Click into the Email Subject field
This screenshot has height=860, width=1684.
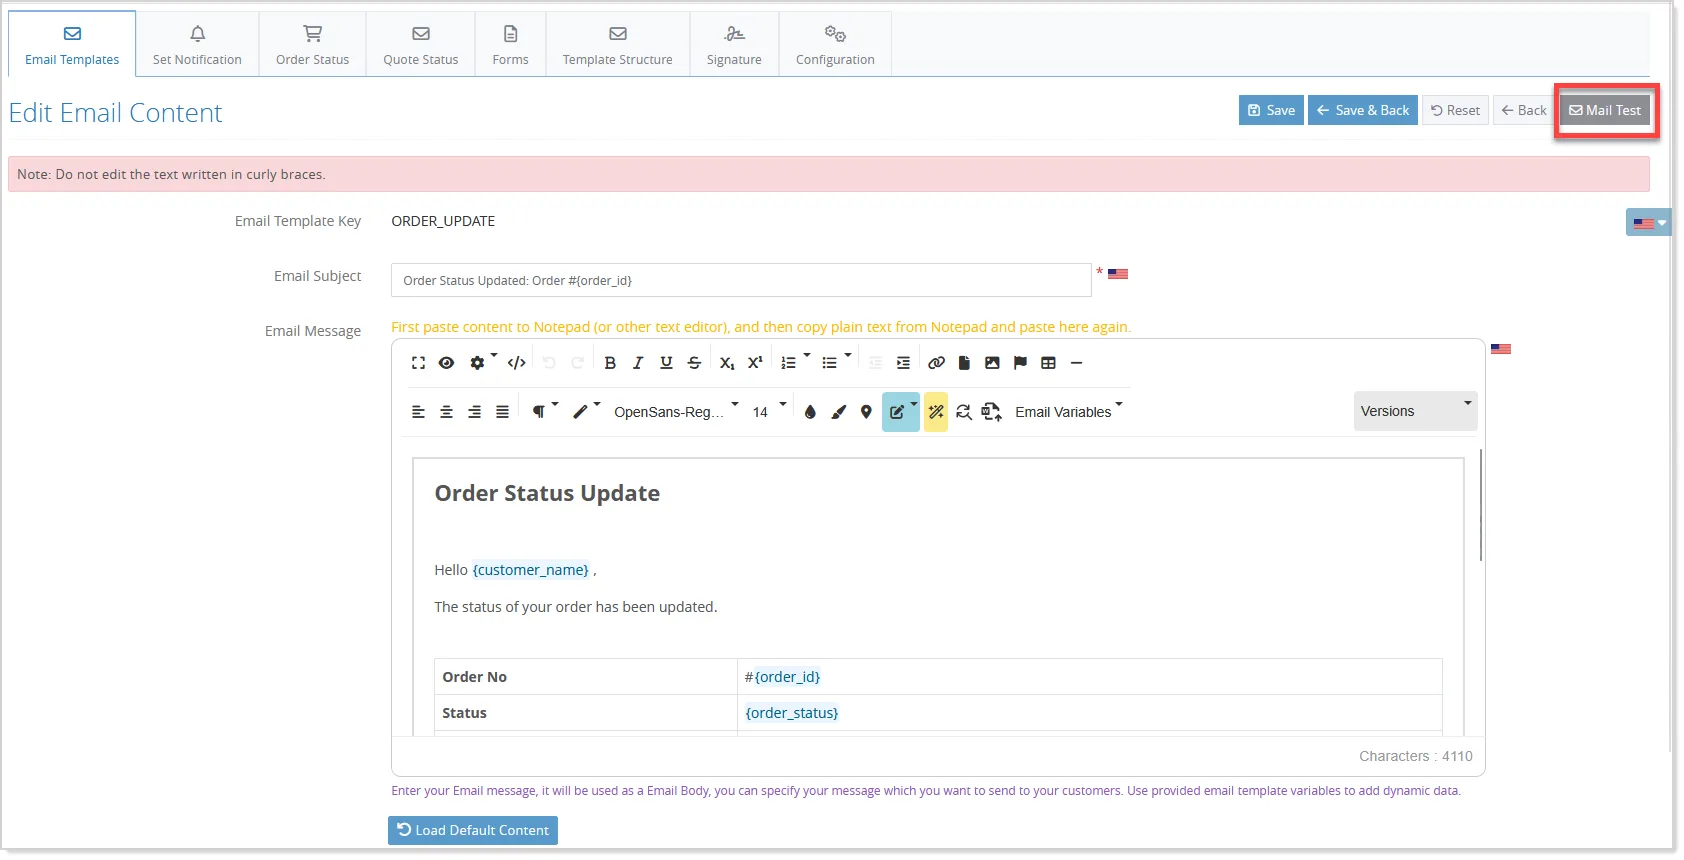tap(741, 280)
